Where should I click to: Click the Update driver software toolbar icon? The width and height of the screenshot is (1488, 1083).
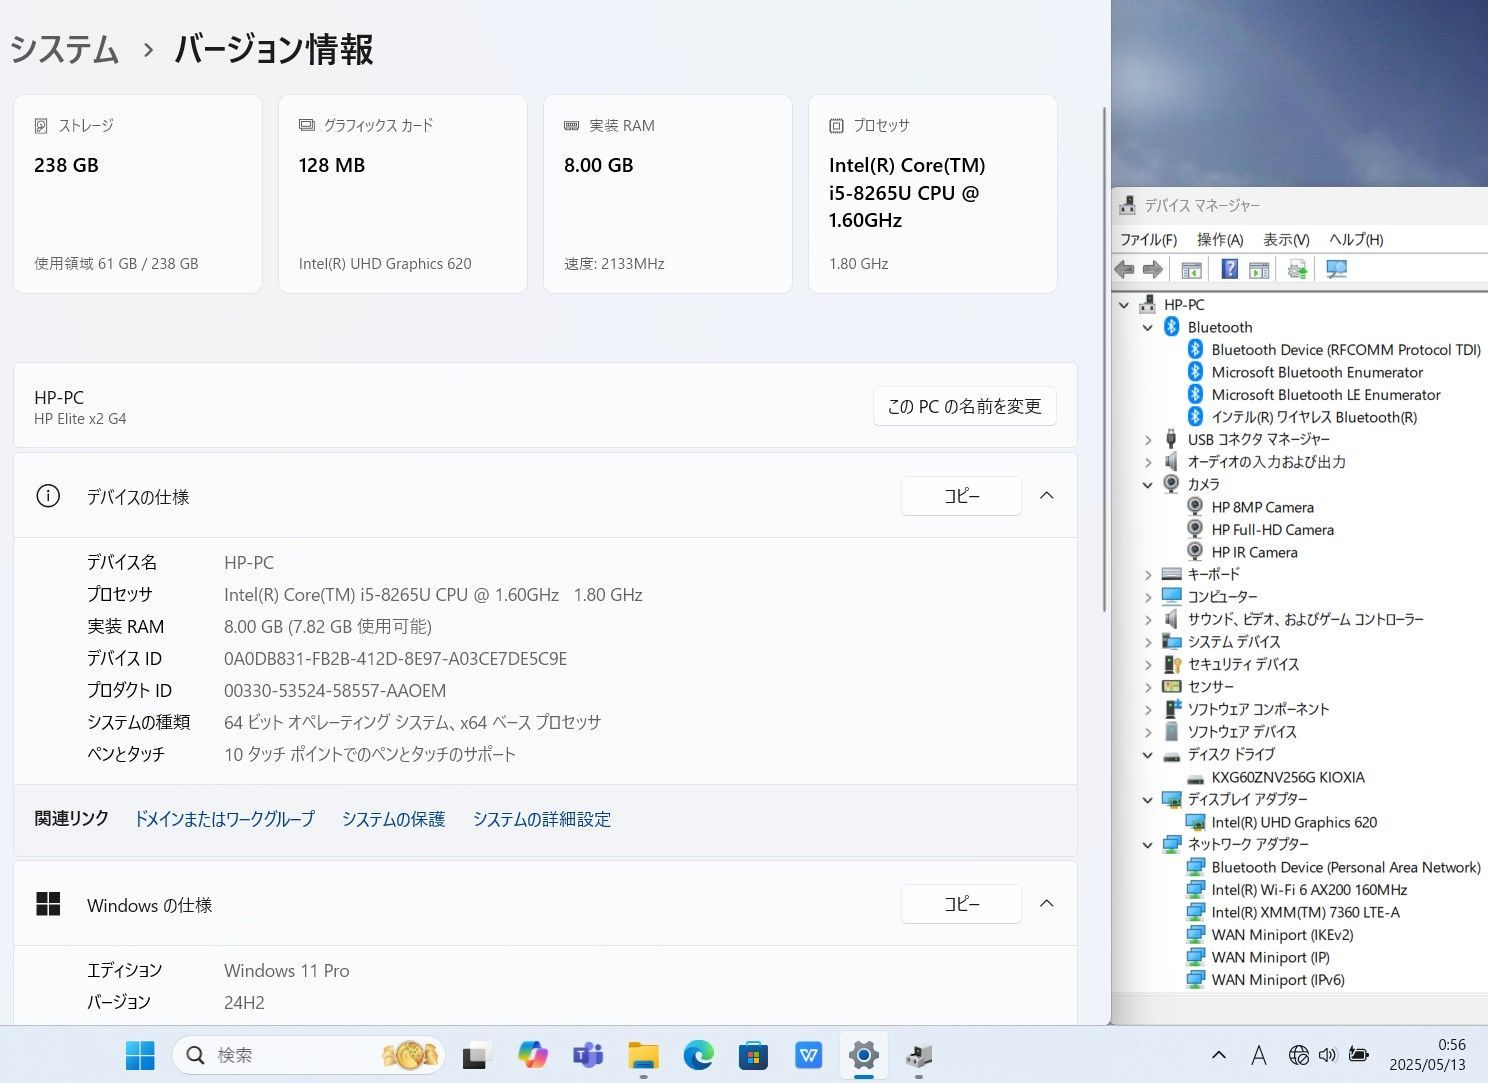click(1298, 269)
